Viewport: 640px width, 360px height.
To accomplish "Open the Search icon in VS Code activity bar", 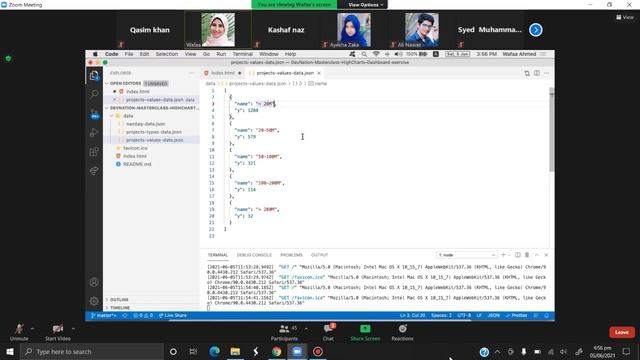I will (x=94, y=94).
